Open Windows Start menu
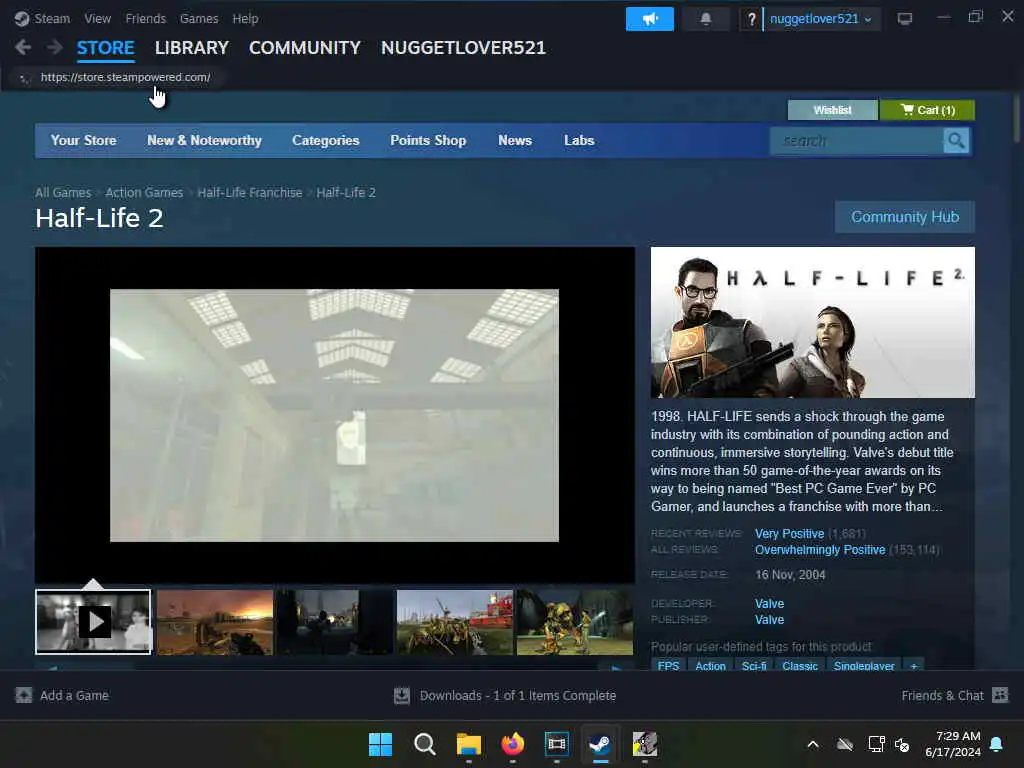 tap(380, 744)
